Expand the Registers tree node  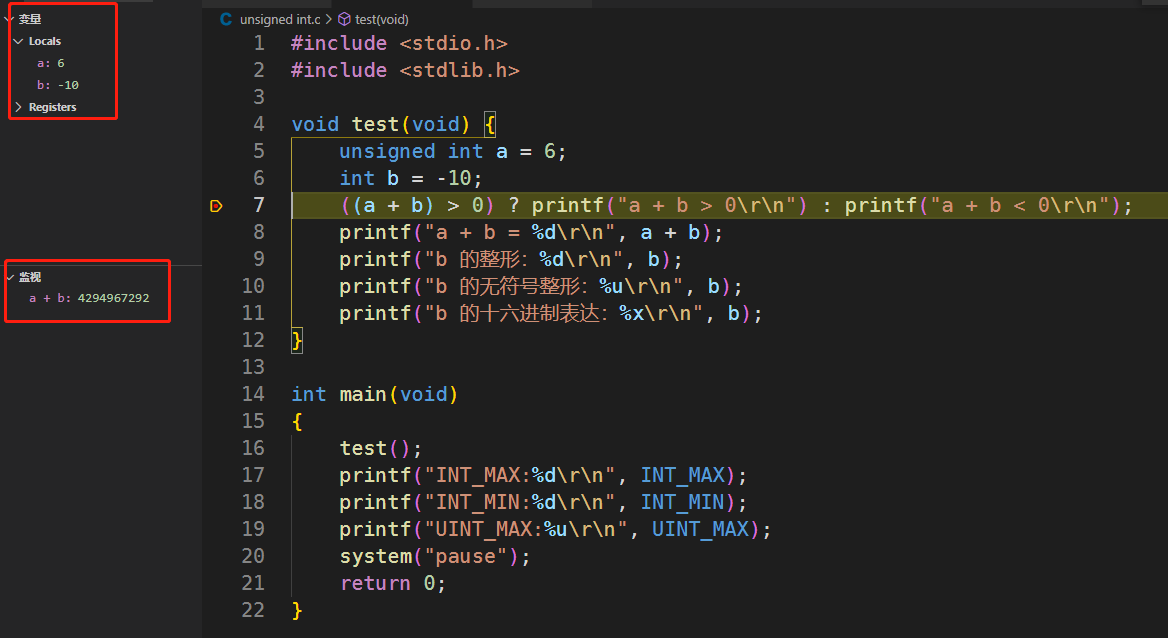[18, 107]
